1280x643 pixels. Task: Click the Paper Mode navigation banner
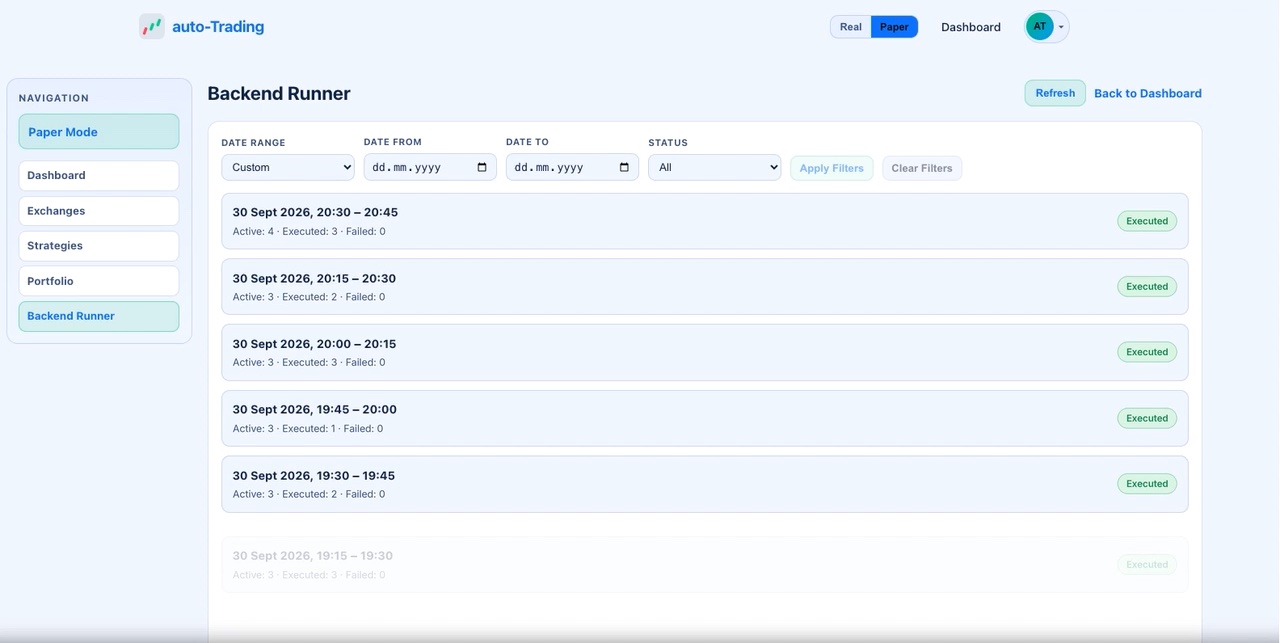[99, 132]
